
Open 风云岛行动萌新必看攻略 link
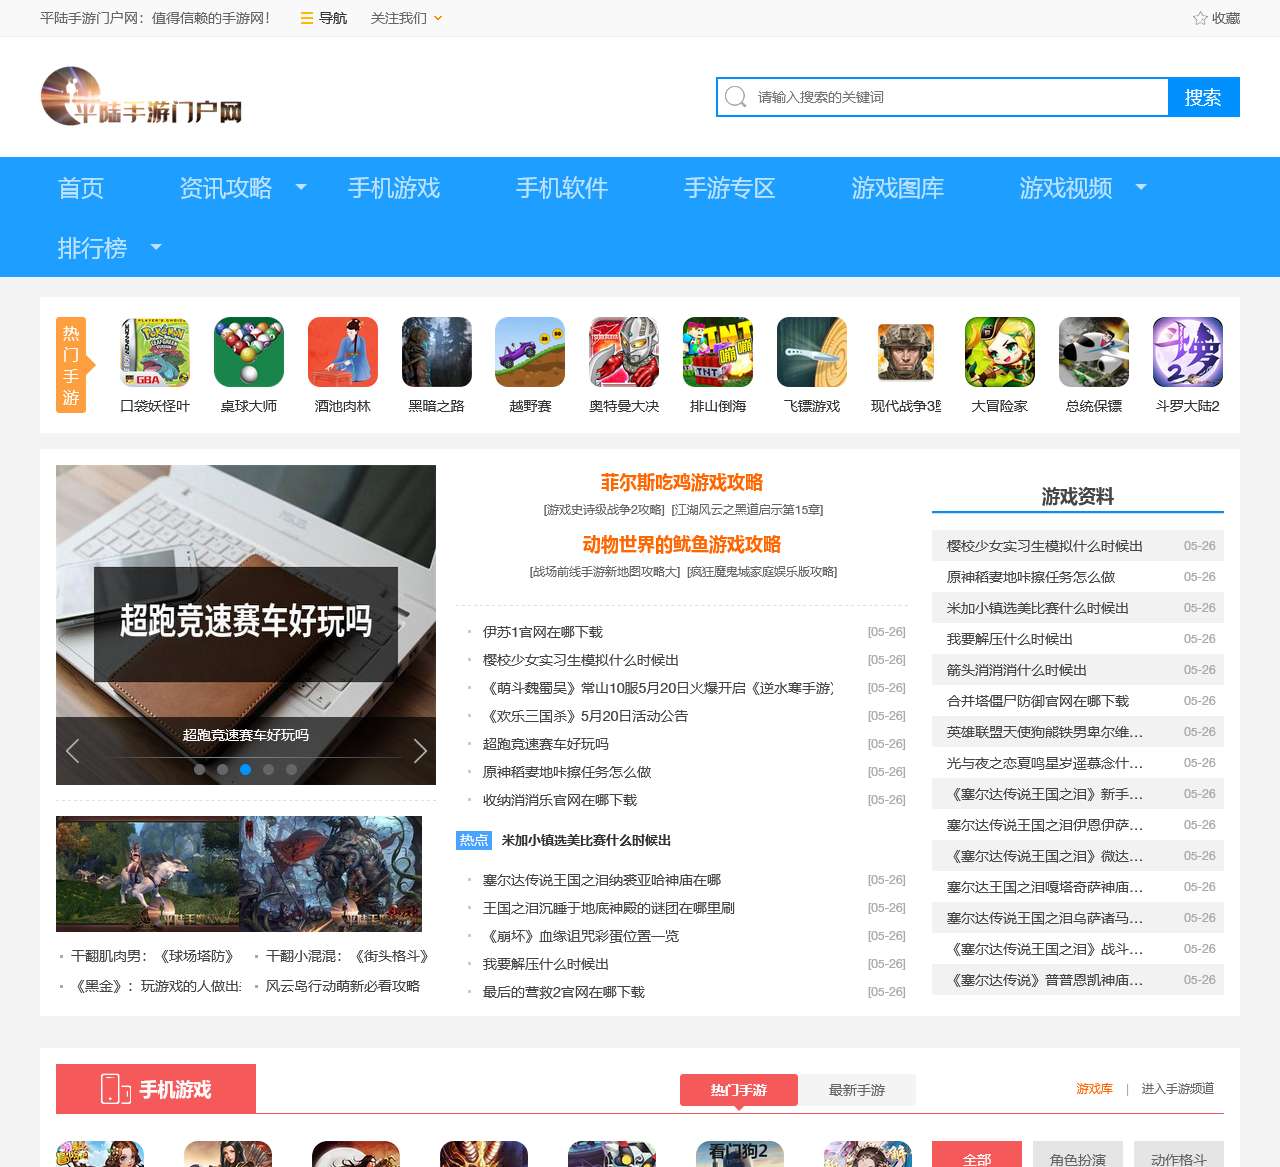(343, 986)
